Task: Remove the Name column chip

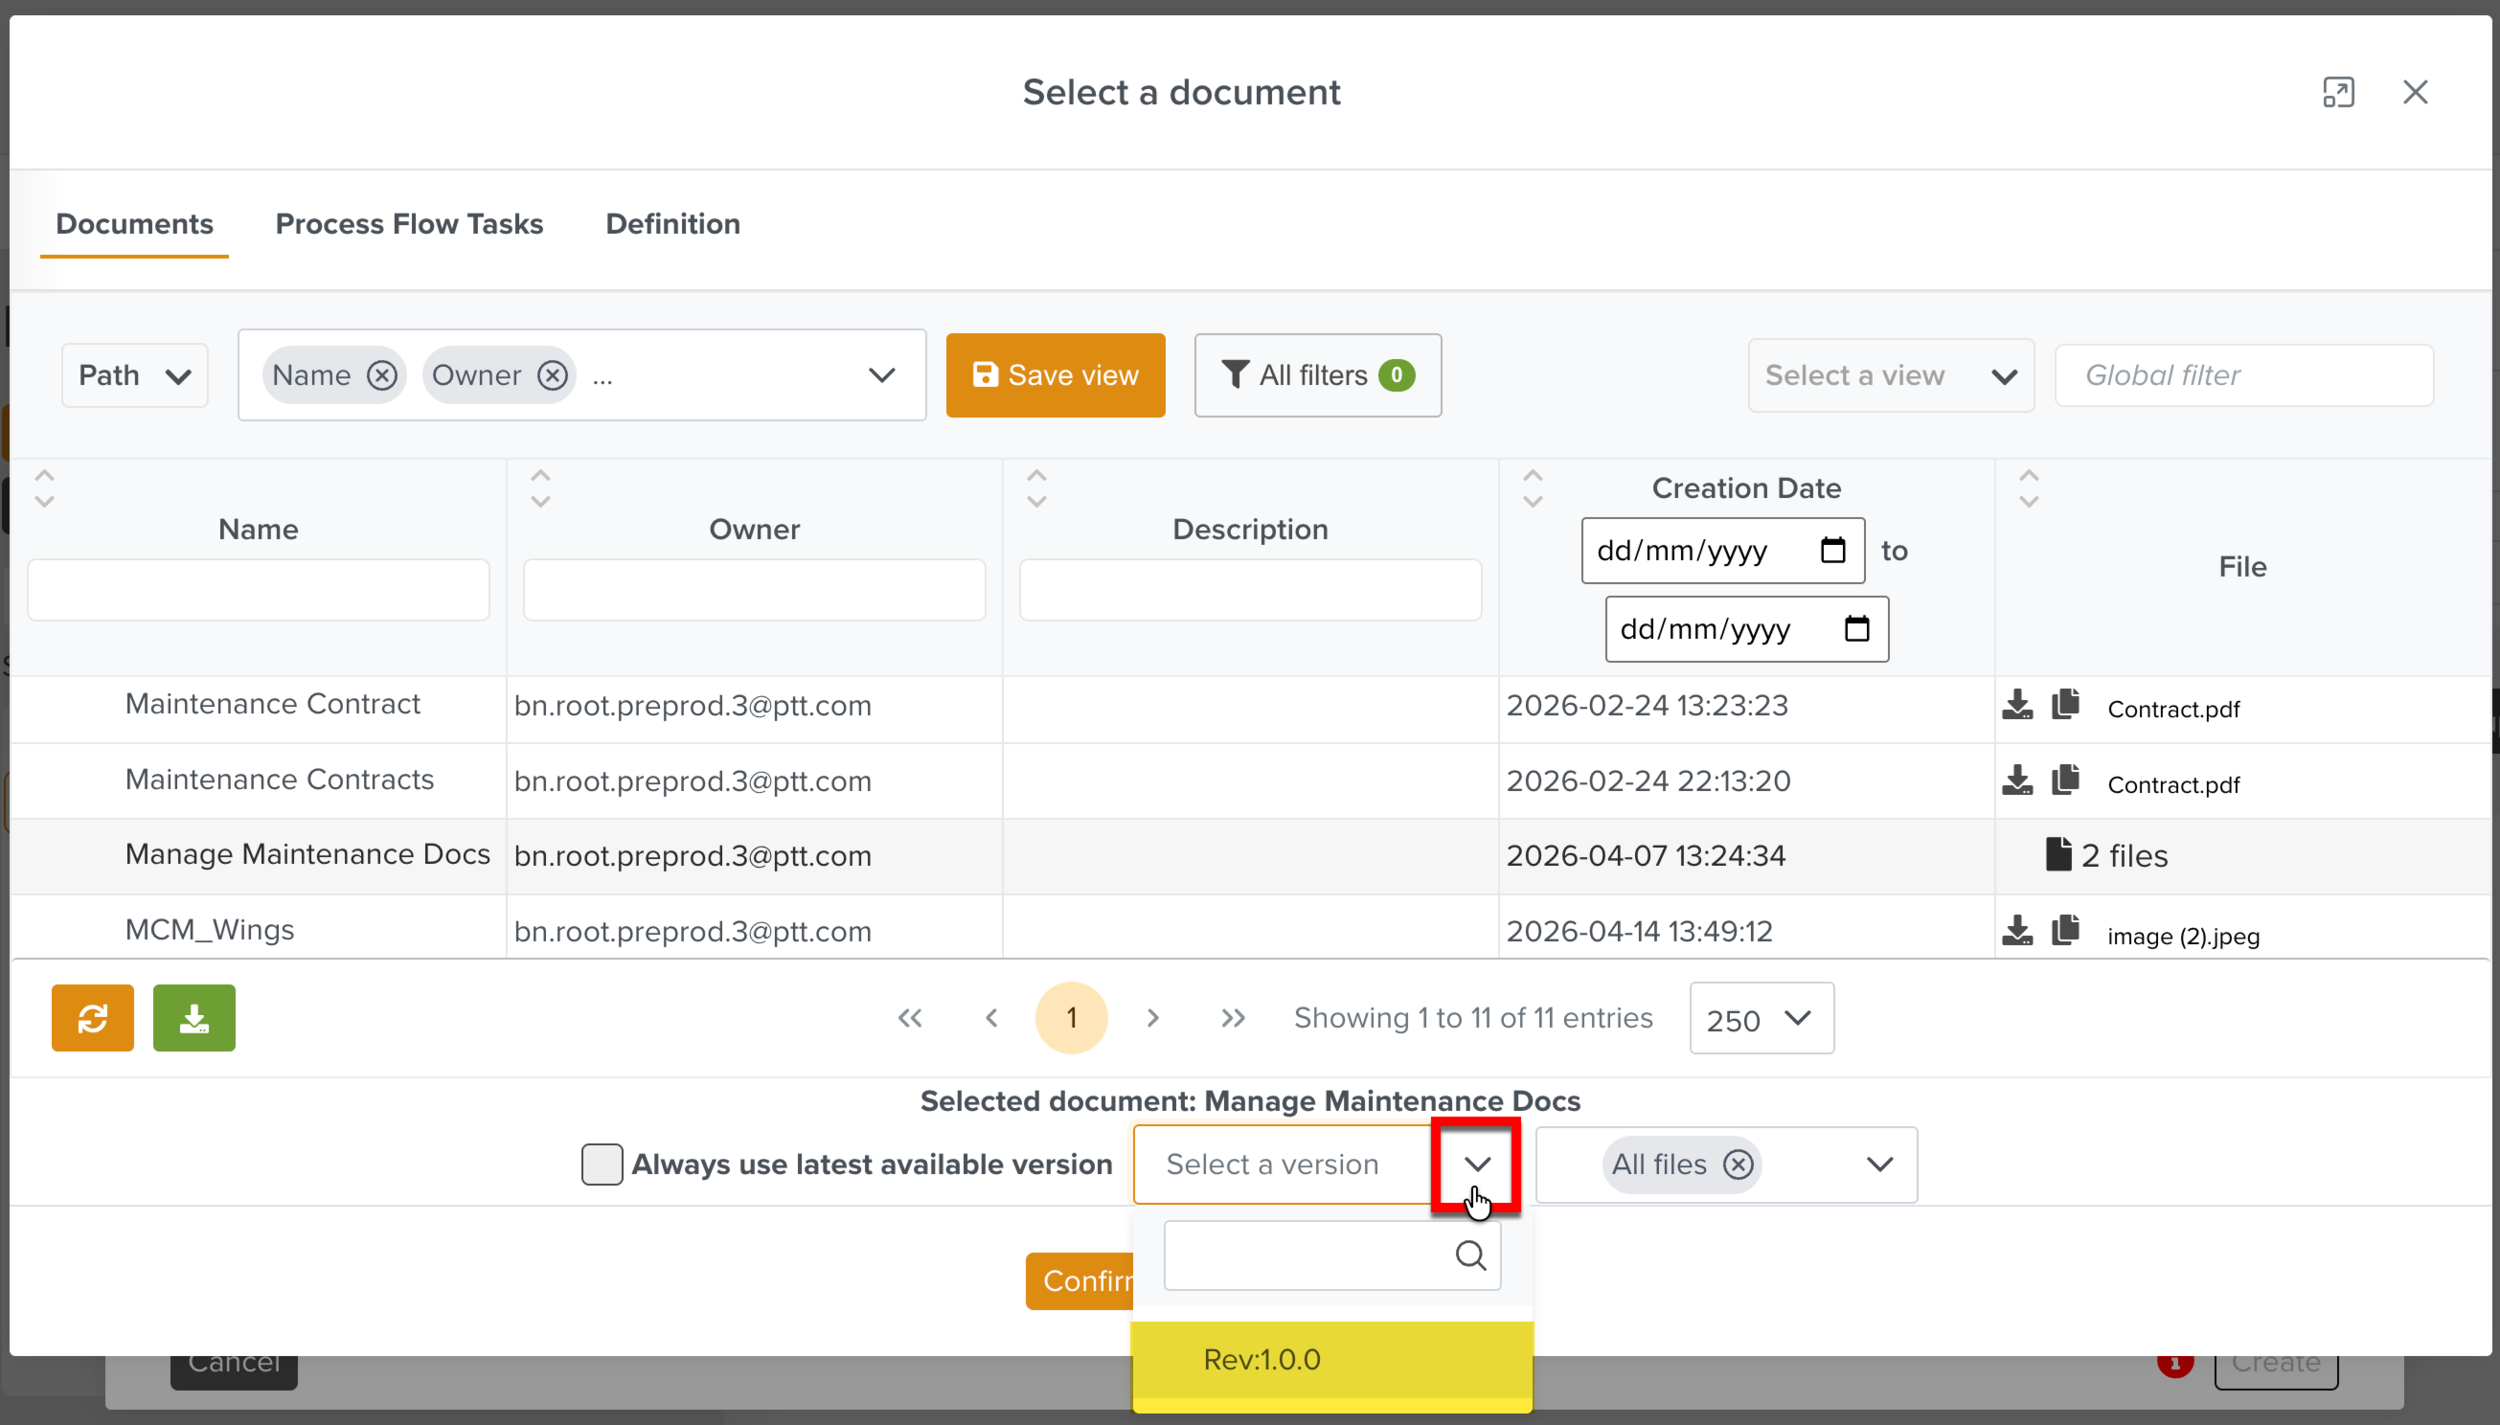Action: tap(382, 375)
